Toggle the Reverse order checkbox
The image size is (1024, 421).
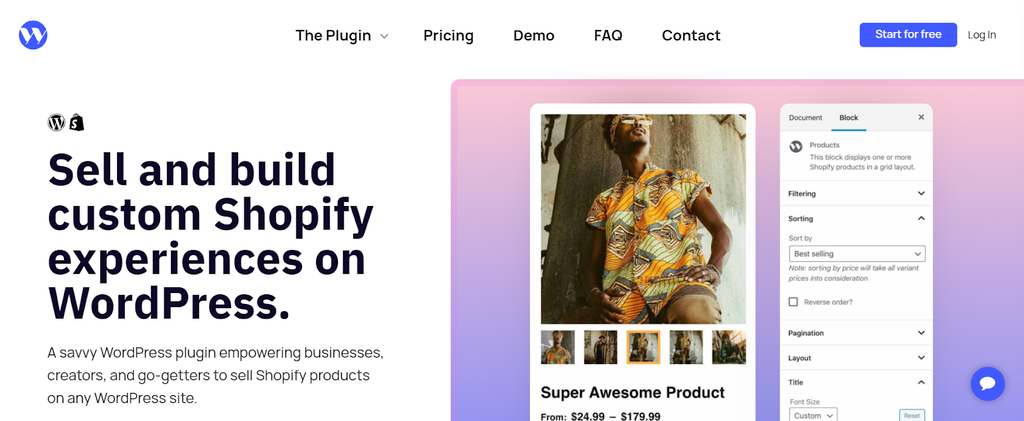tap(793, 301)
